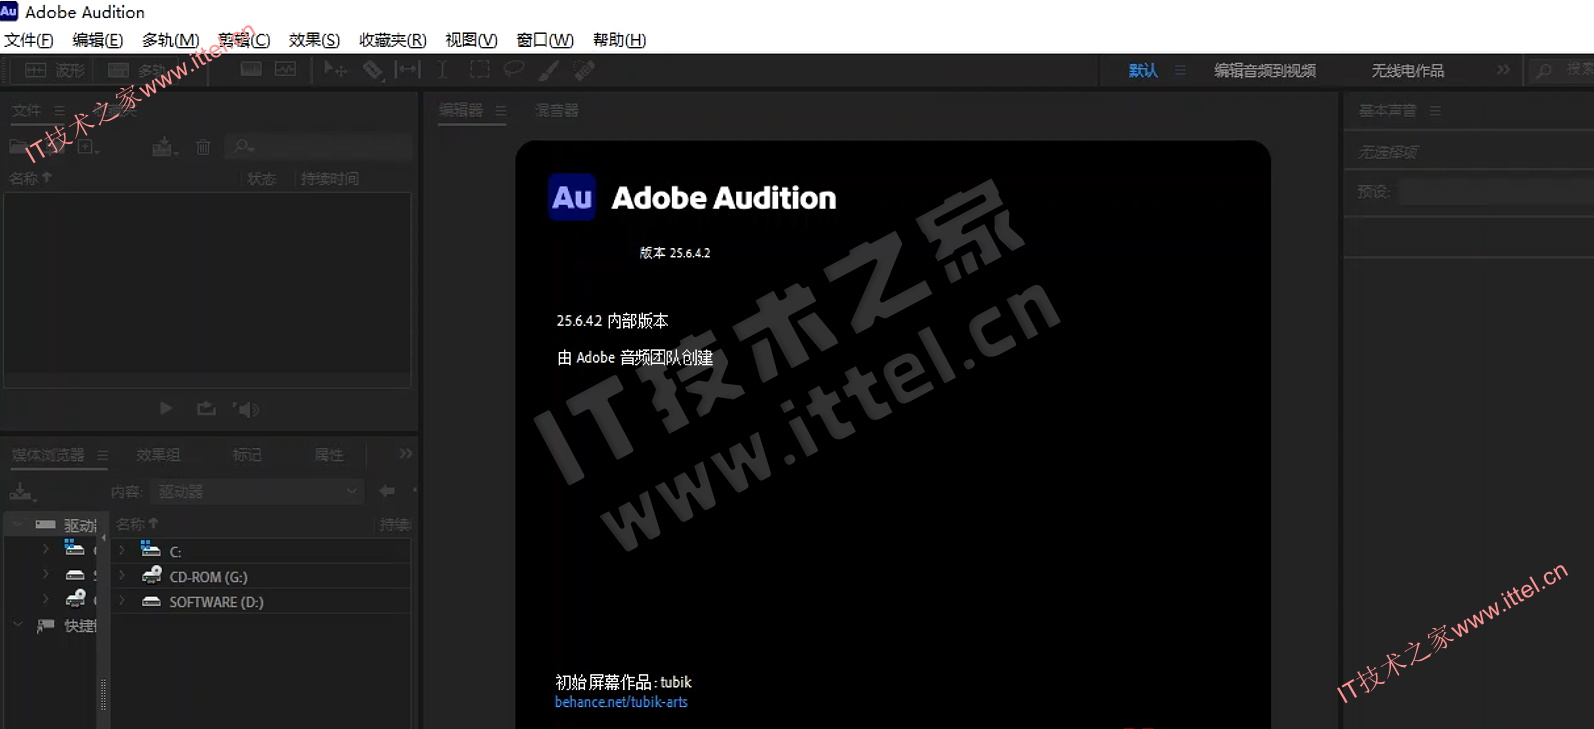
Task: Switch to 编辑音频到视频 workspace
Action: pyautogui.click(x=1264, y=70)
